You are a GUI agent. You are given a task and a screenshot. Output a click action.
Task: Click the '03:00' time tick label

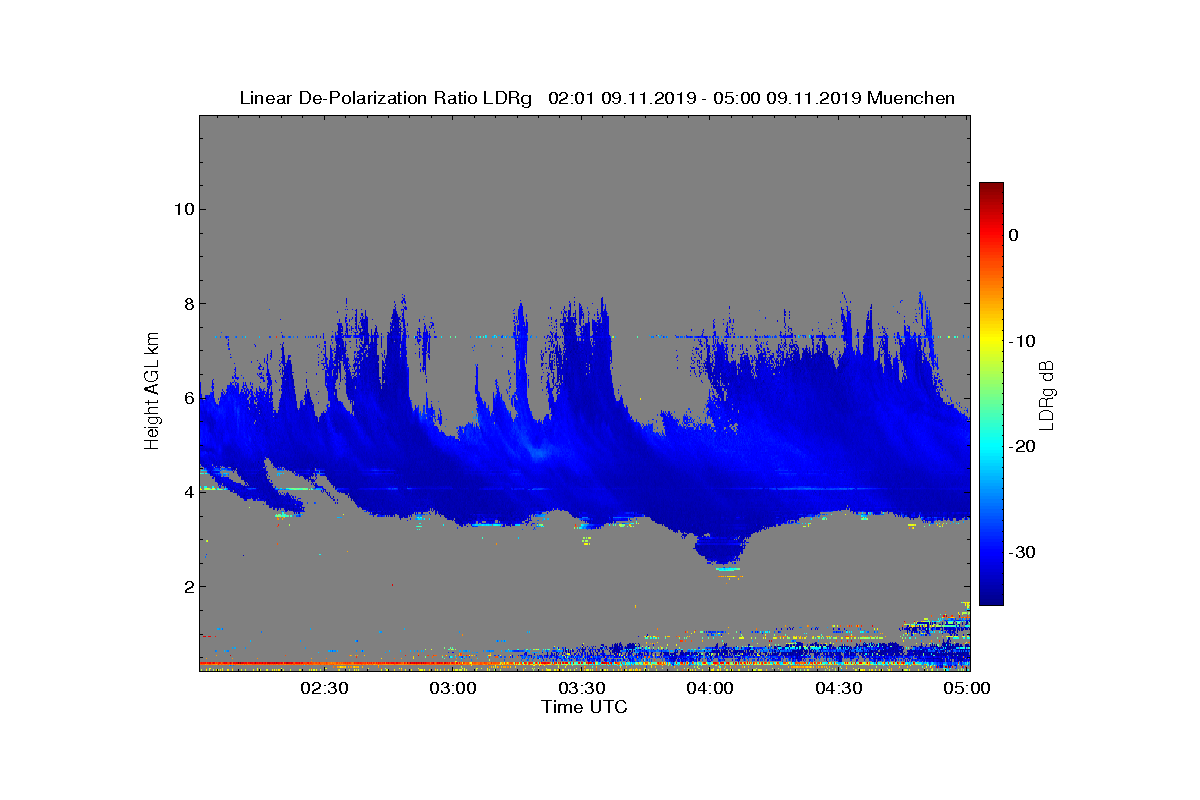pos(453,688)
